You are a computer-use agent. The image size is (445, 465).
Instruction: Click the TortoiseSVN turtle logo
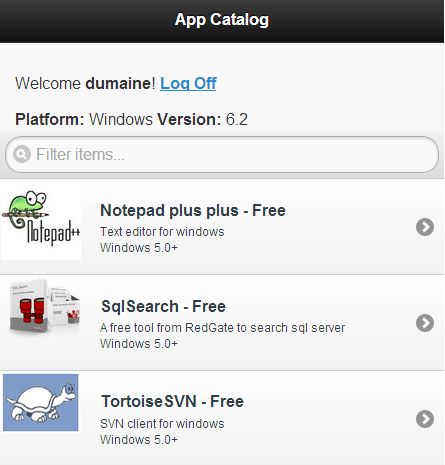(41, 402)
